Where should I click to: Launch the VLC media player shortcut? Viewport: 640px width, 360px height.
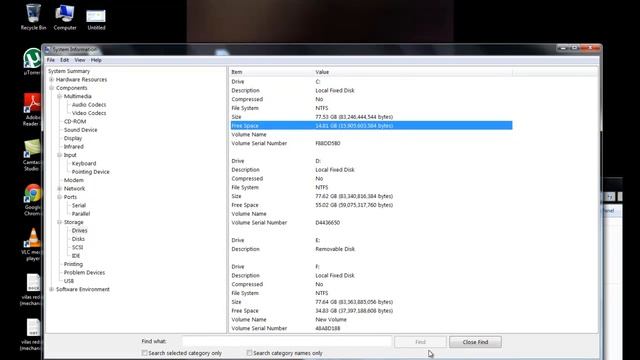click(x=32, y=244)
